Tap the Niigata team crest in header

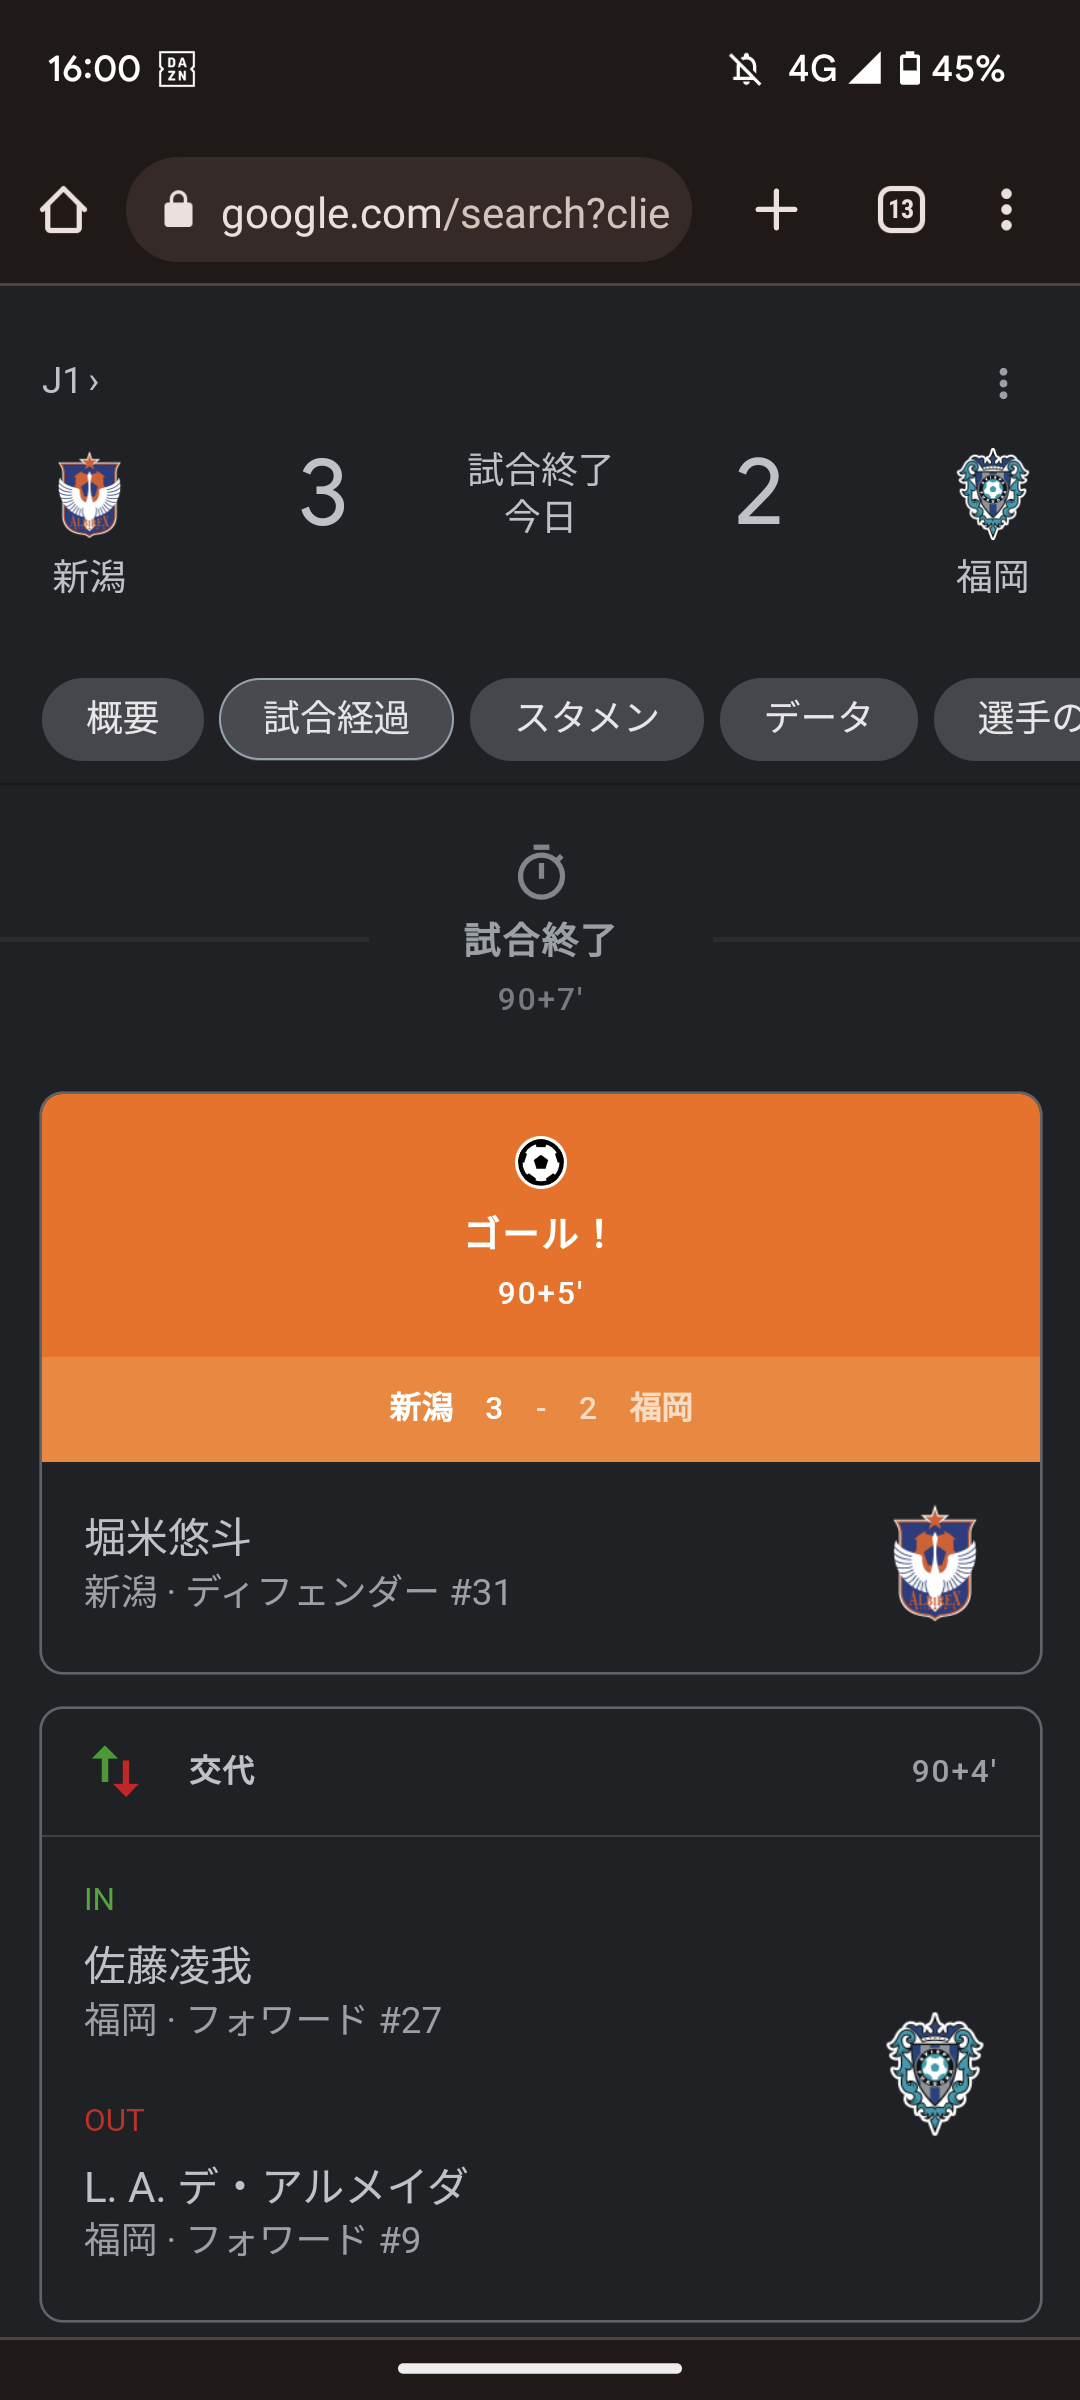pyautogui.click(x=89, y=495)
